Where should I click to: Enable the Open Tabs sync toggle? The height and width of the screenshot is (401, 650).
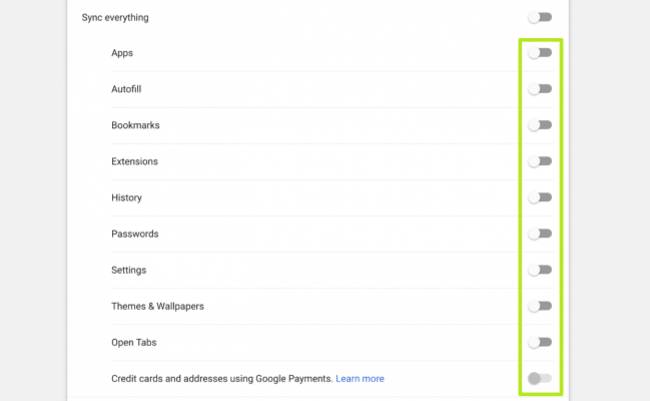(x=540, y=342)
